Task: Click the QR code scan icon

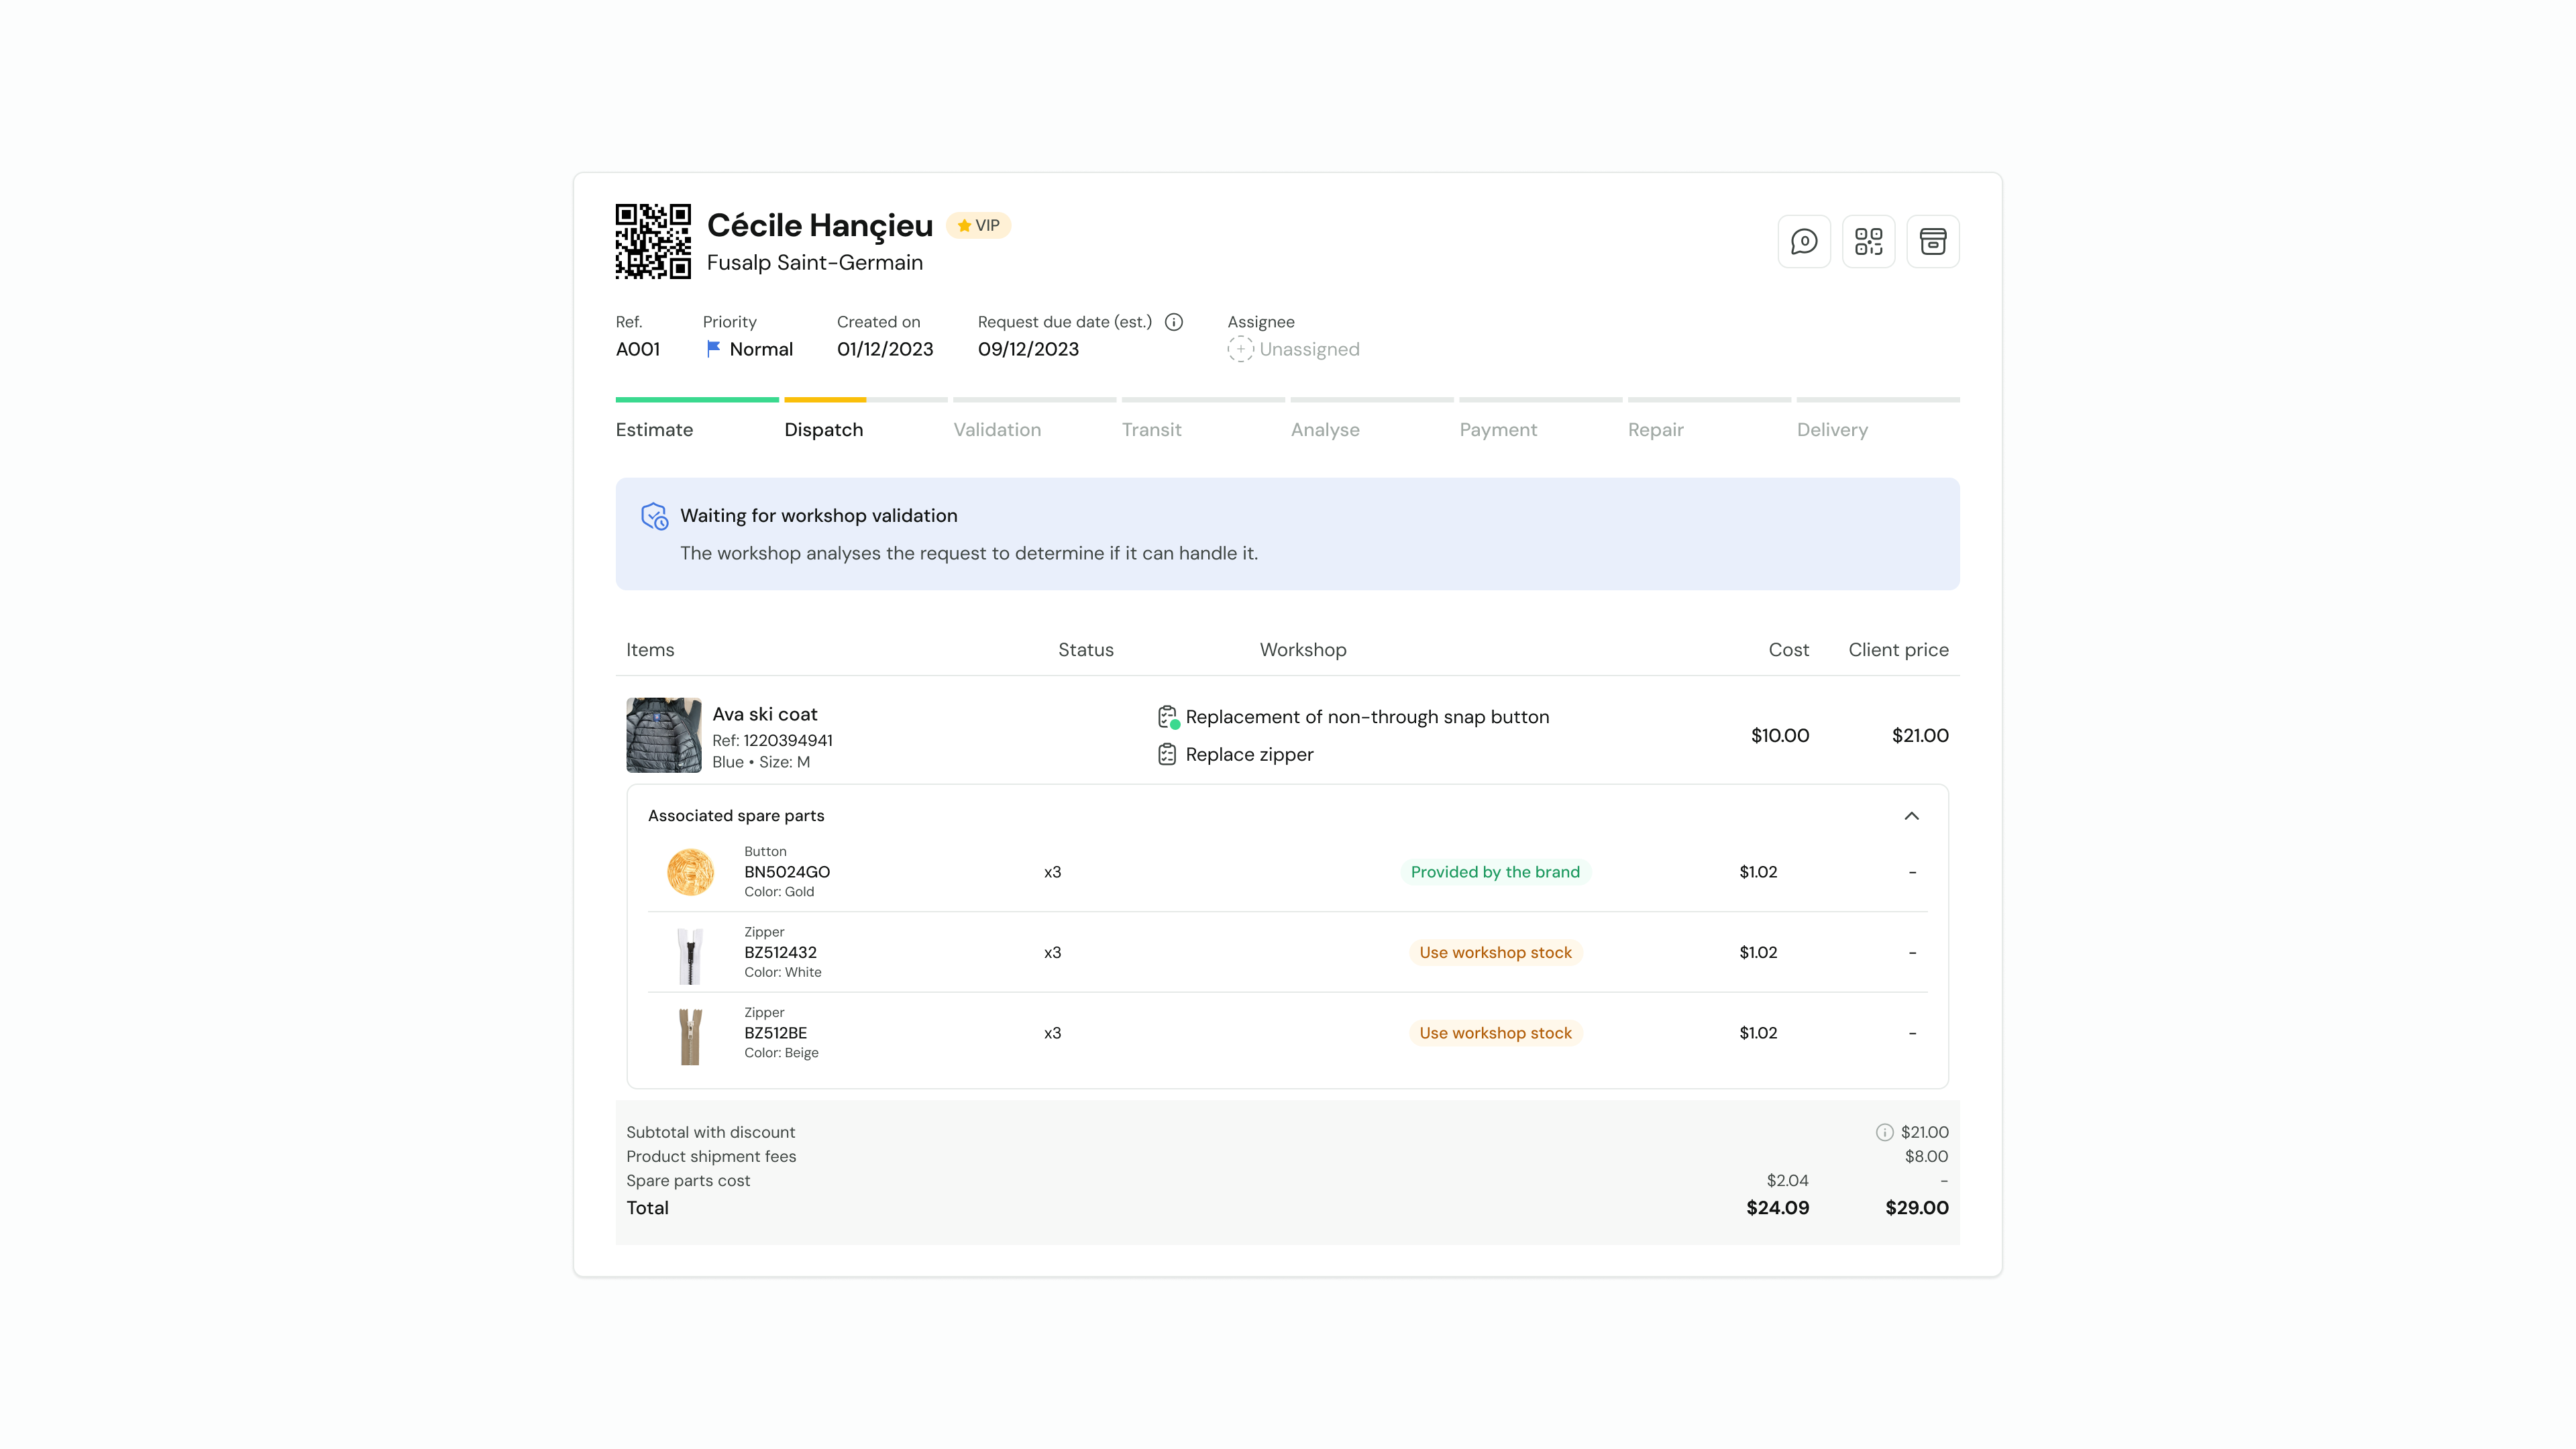Action: (1868, 241)
